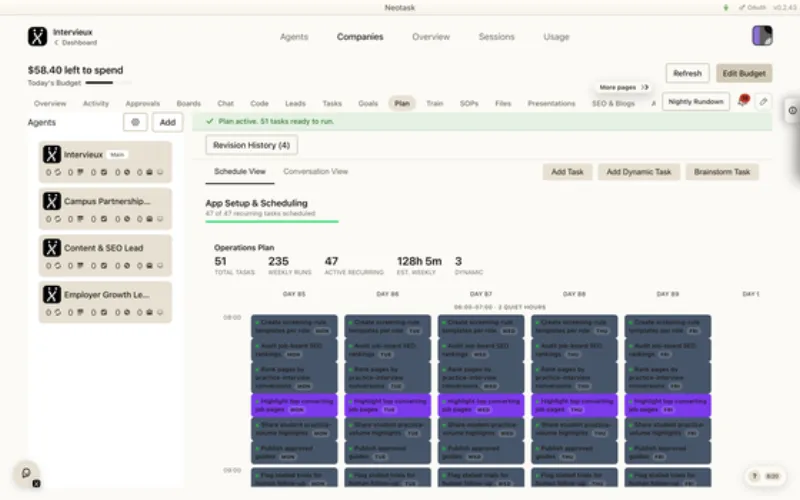Viewport: 800px width, 500px height.
Task: Go back via the Dashboard chevron link
Action: pos(76,43)
